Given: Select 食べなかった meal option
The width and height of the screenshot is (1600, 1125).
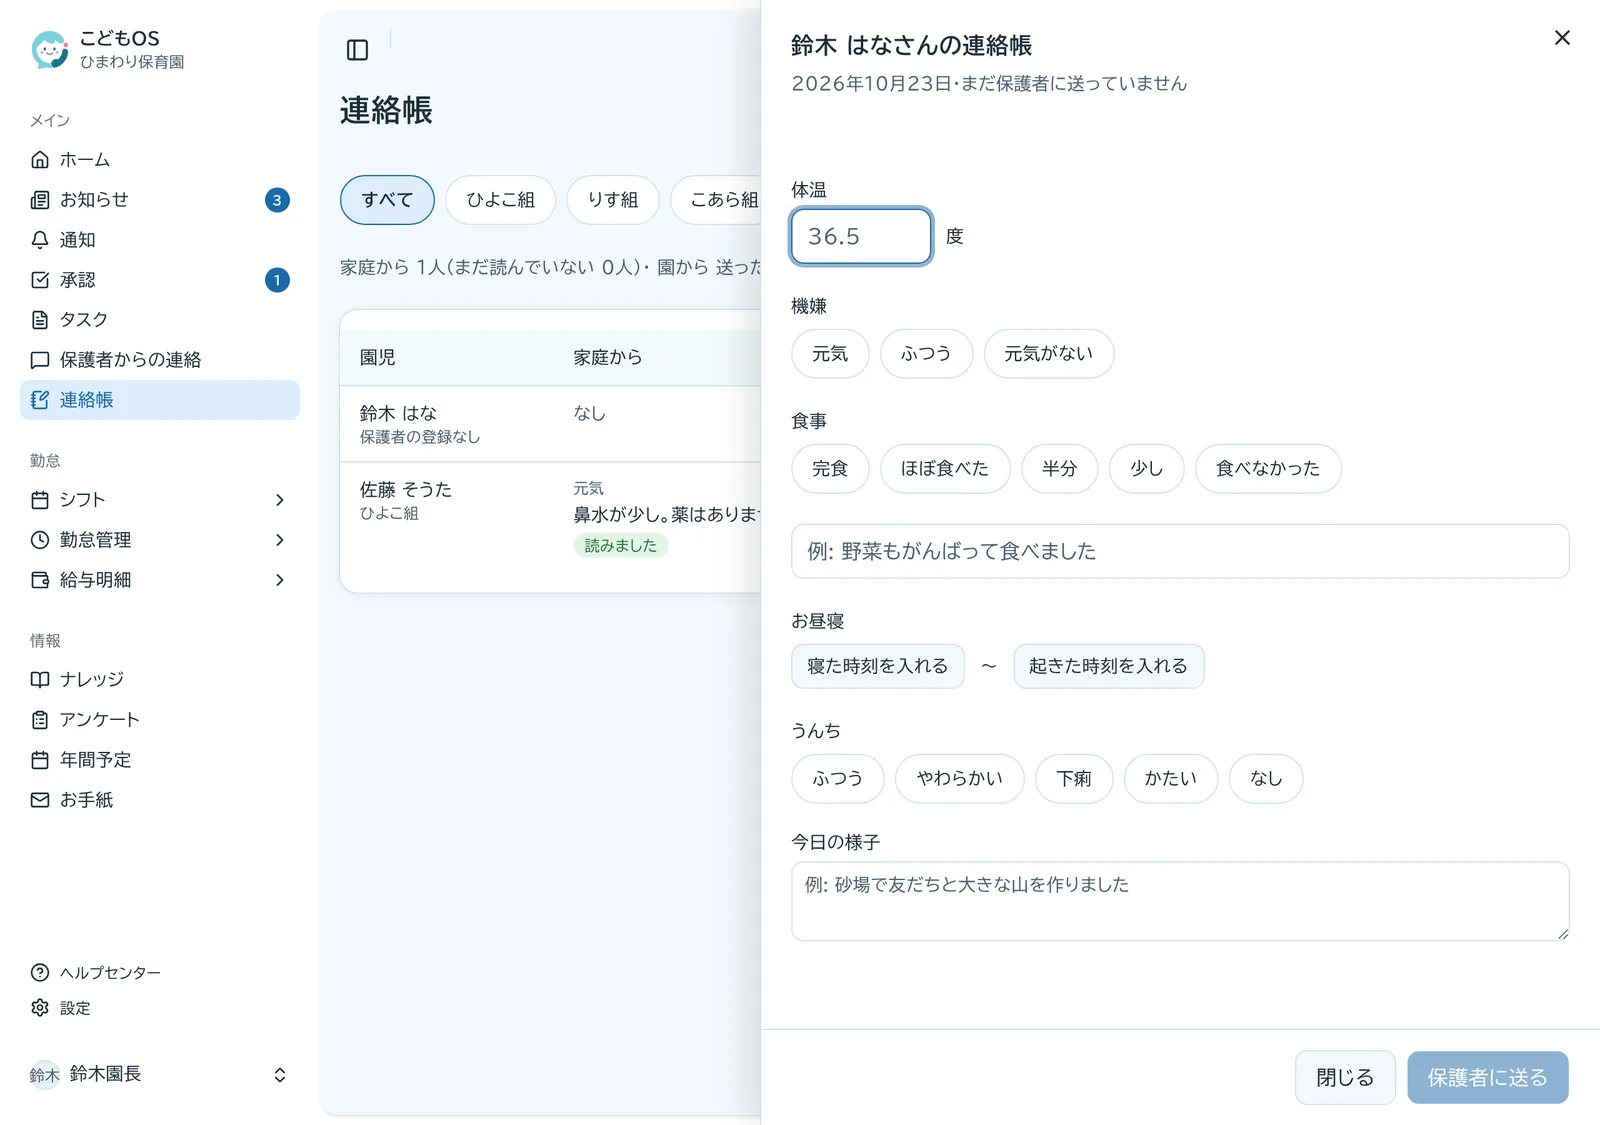Looking at the screenshot, I should pyautogui.click(x=1268, y=469).
